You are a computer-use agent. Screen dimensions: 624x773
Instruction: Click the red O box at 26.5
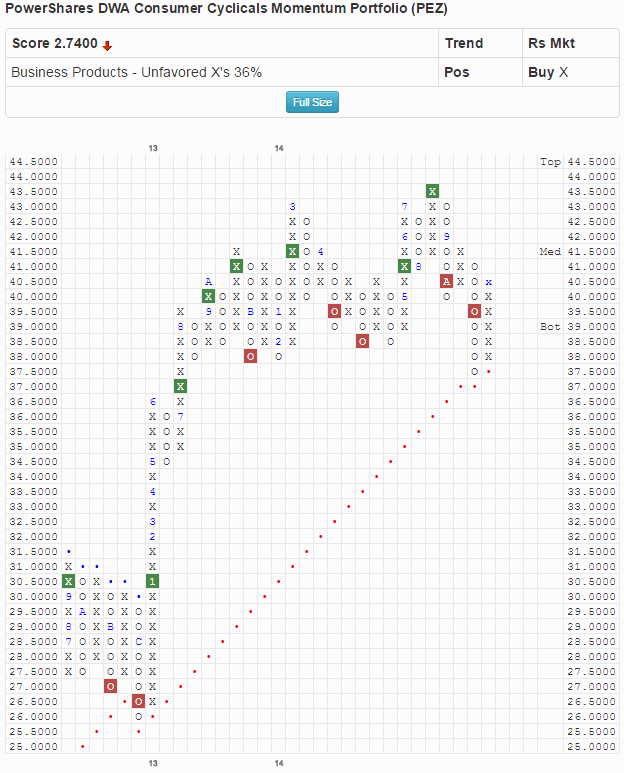pos(138,701)
